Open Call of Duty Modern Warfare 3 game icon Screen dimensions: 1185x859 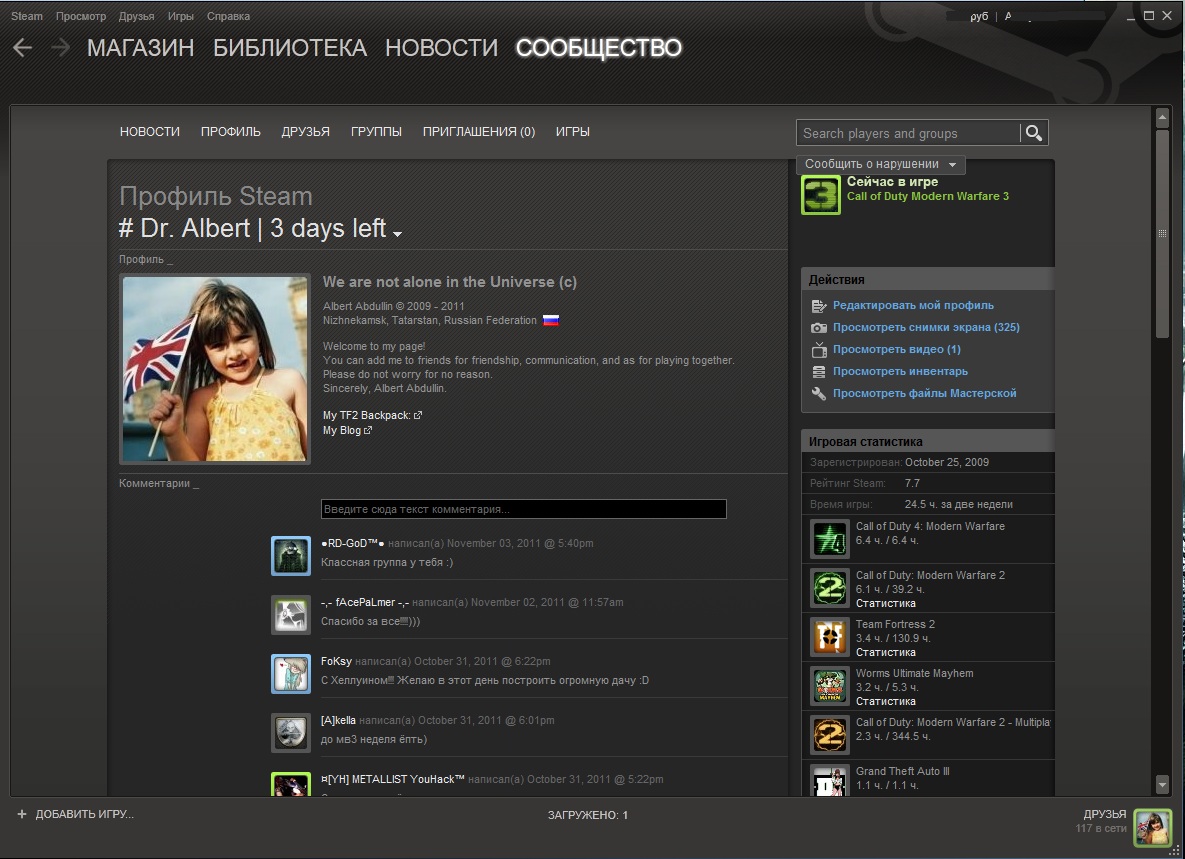(x=821, y=195)
